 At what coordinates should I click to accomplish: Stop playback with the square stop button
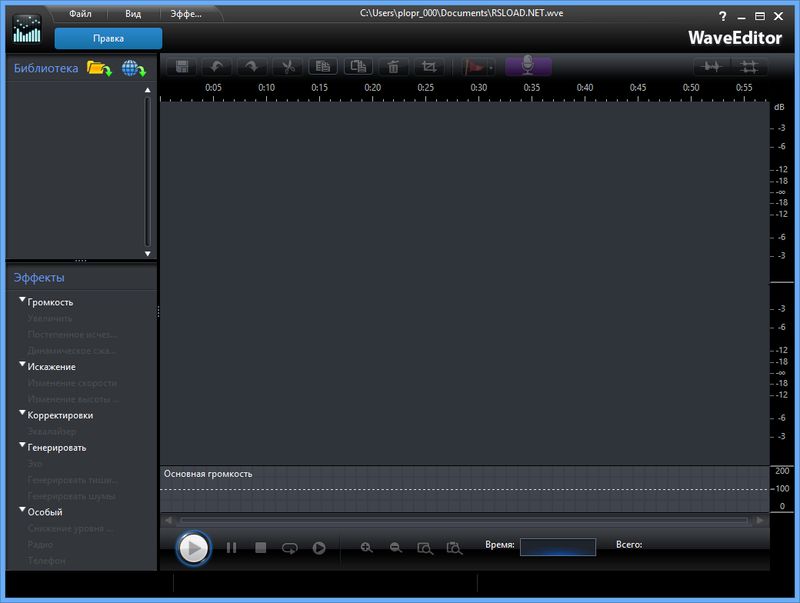click(x=261, y=548)
